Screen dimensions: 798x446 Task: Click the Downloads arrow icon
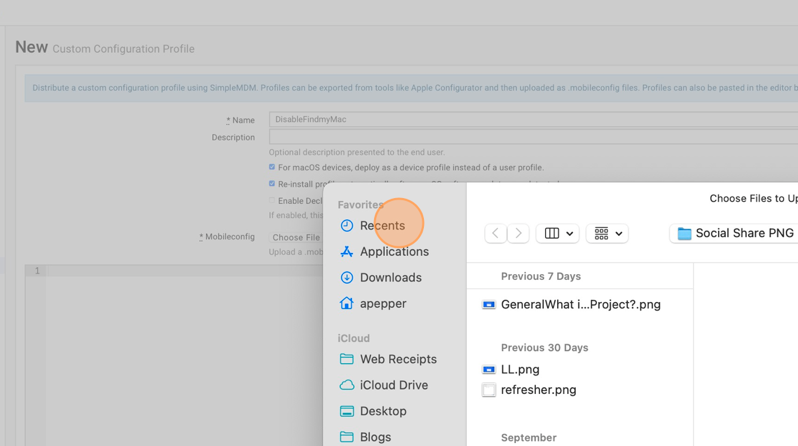tap(347, 277)
